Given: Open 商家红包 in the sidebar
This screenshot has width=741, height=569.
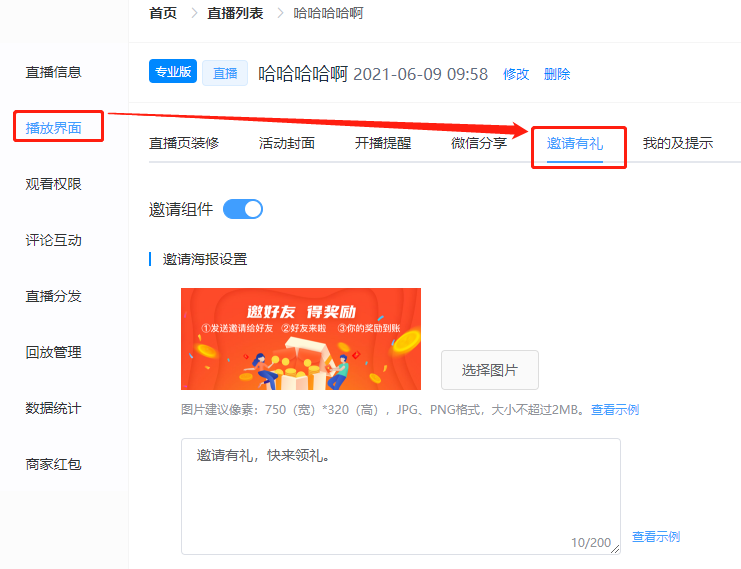Looking at the screenshot, I should (x=53, y=465).
